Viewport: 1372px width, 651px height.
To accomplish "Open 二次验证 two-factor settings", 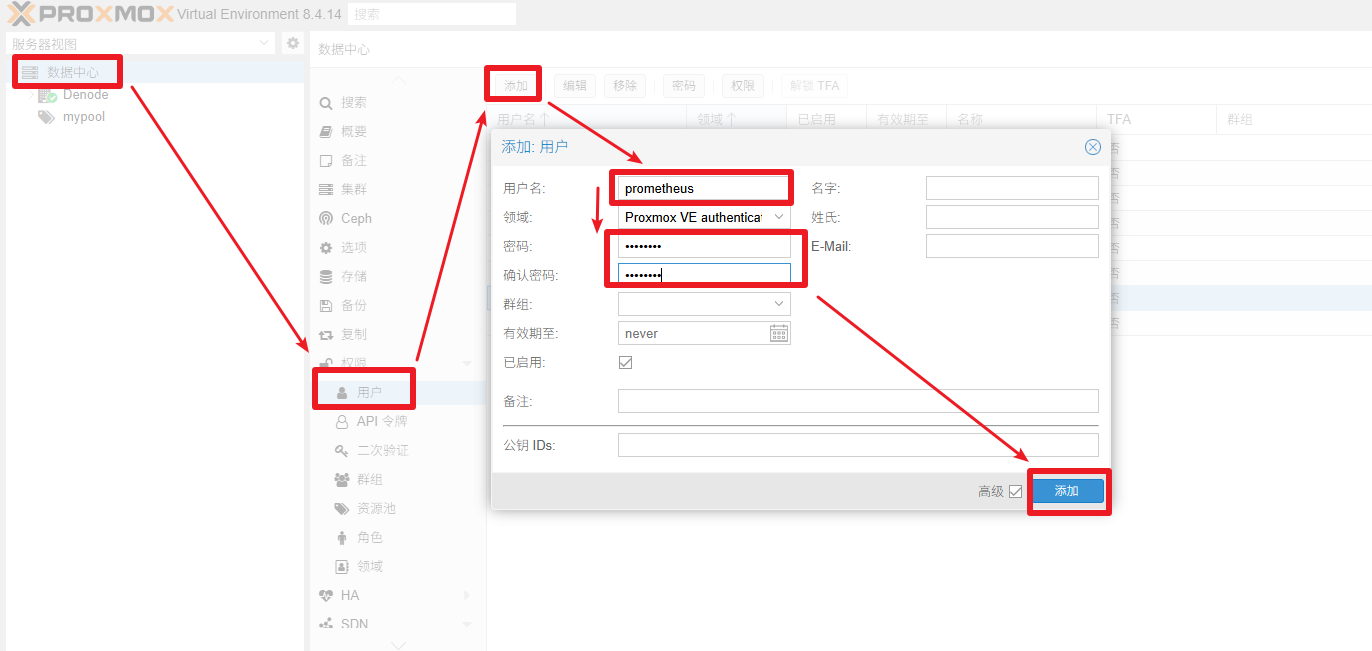I will point(382,451).
